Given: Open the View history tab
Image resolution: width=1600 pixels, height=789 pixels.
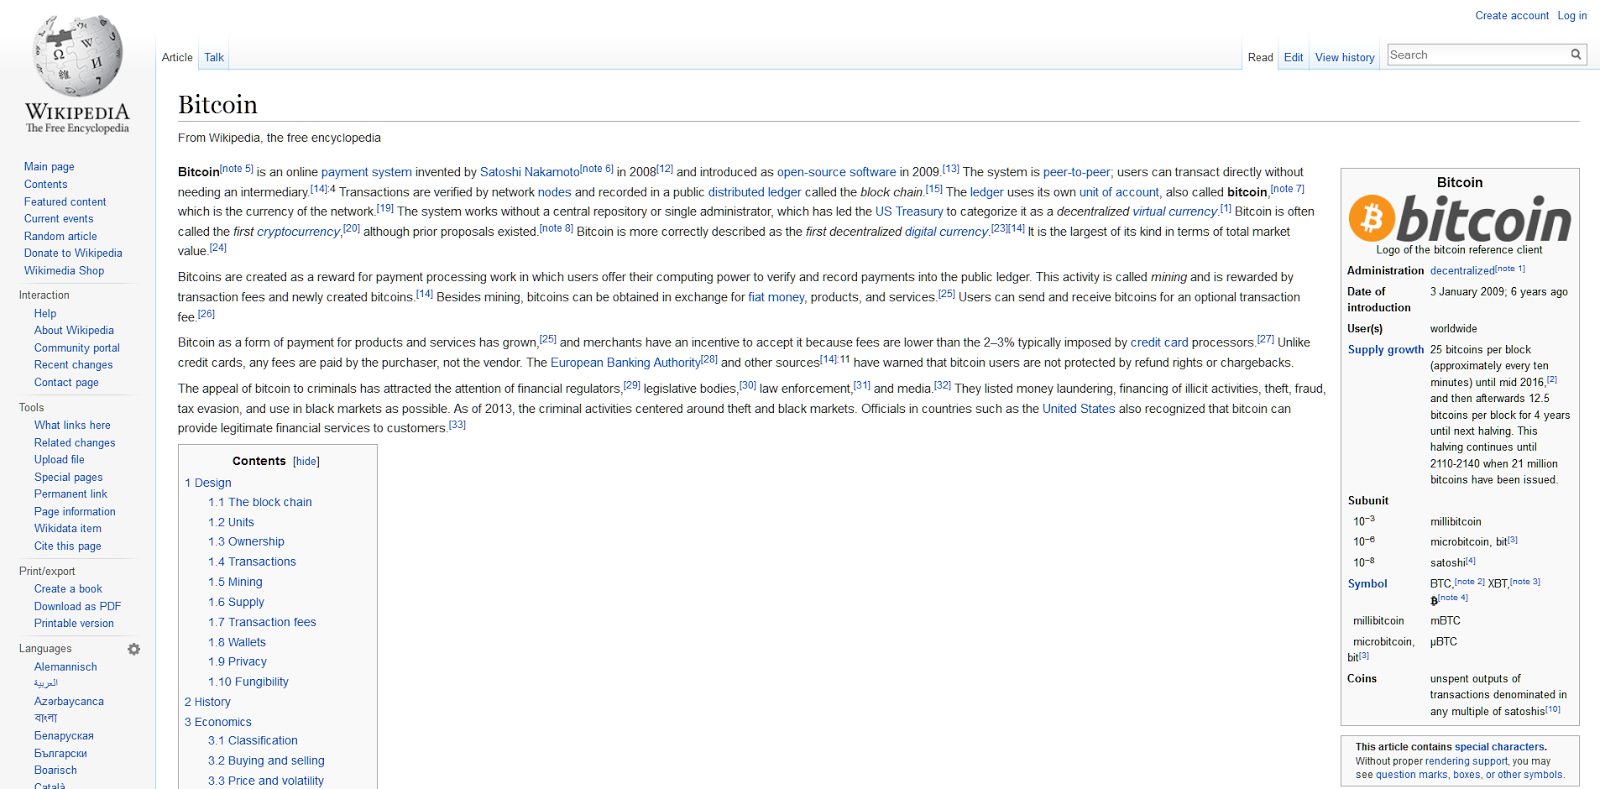Looking at the screenshot, I should (x=1344, y=58).
